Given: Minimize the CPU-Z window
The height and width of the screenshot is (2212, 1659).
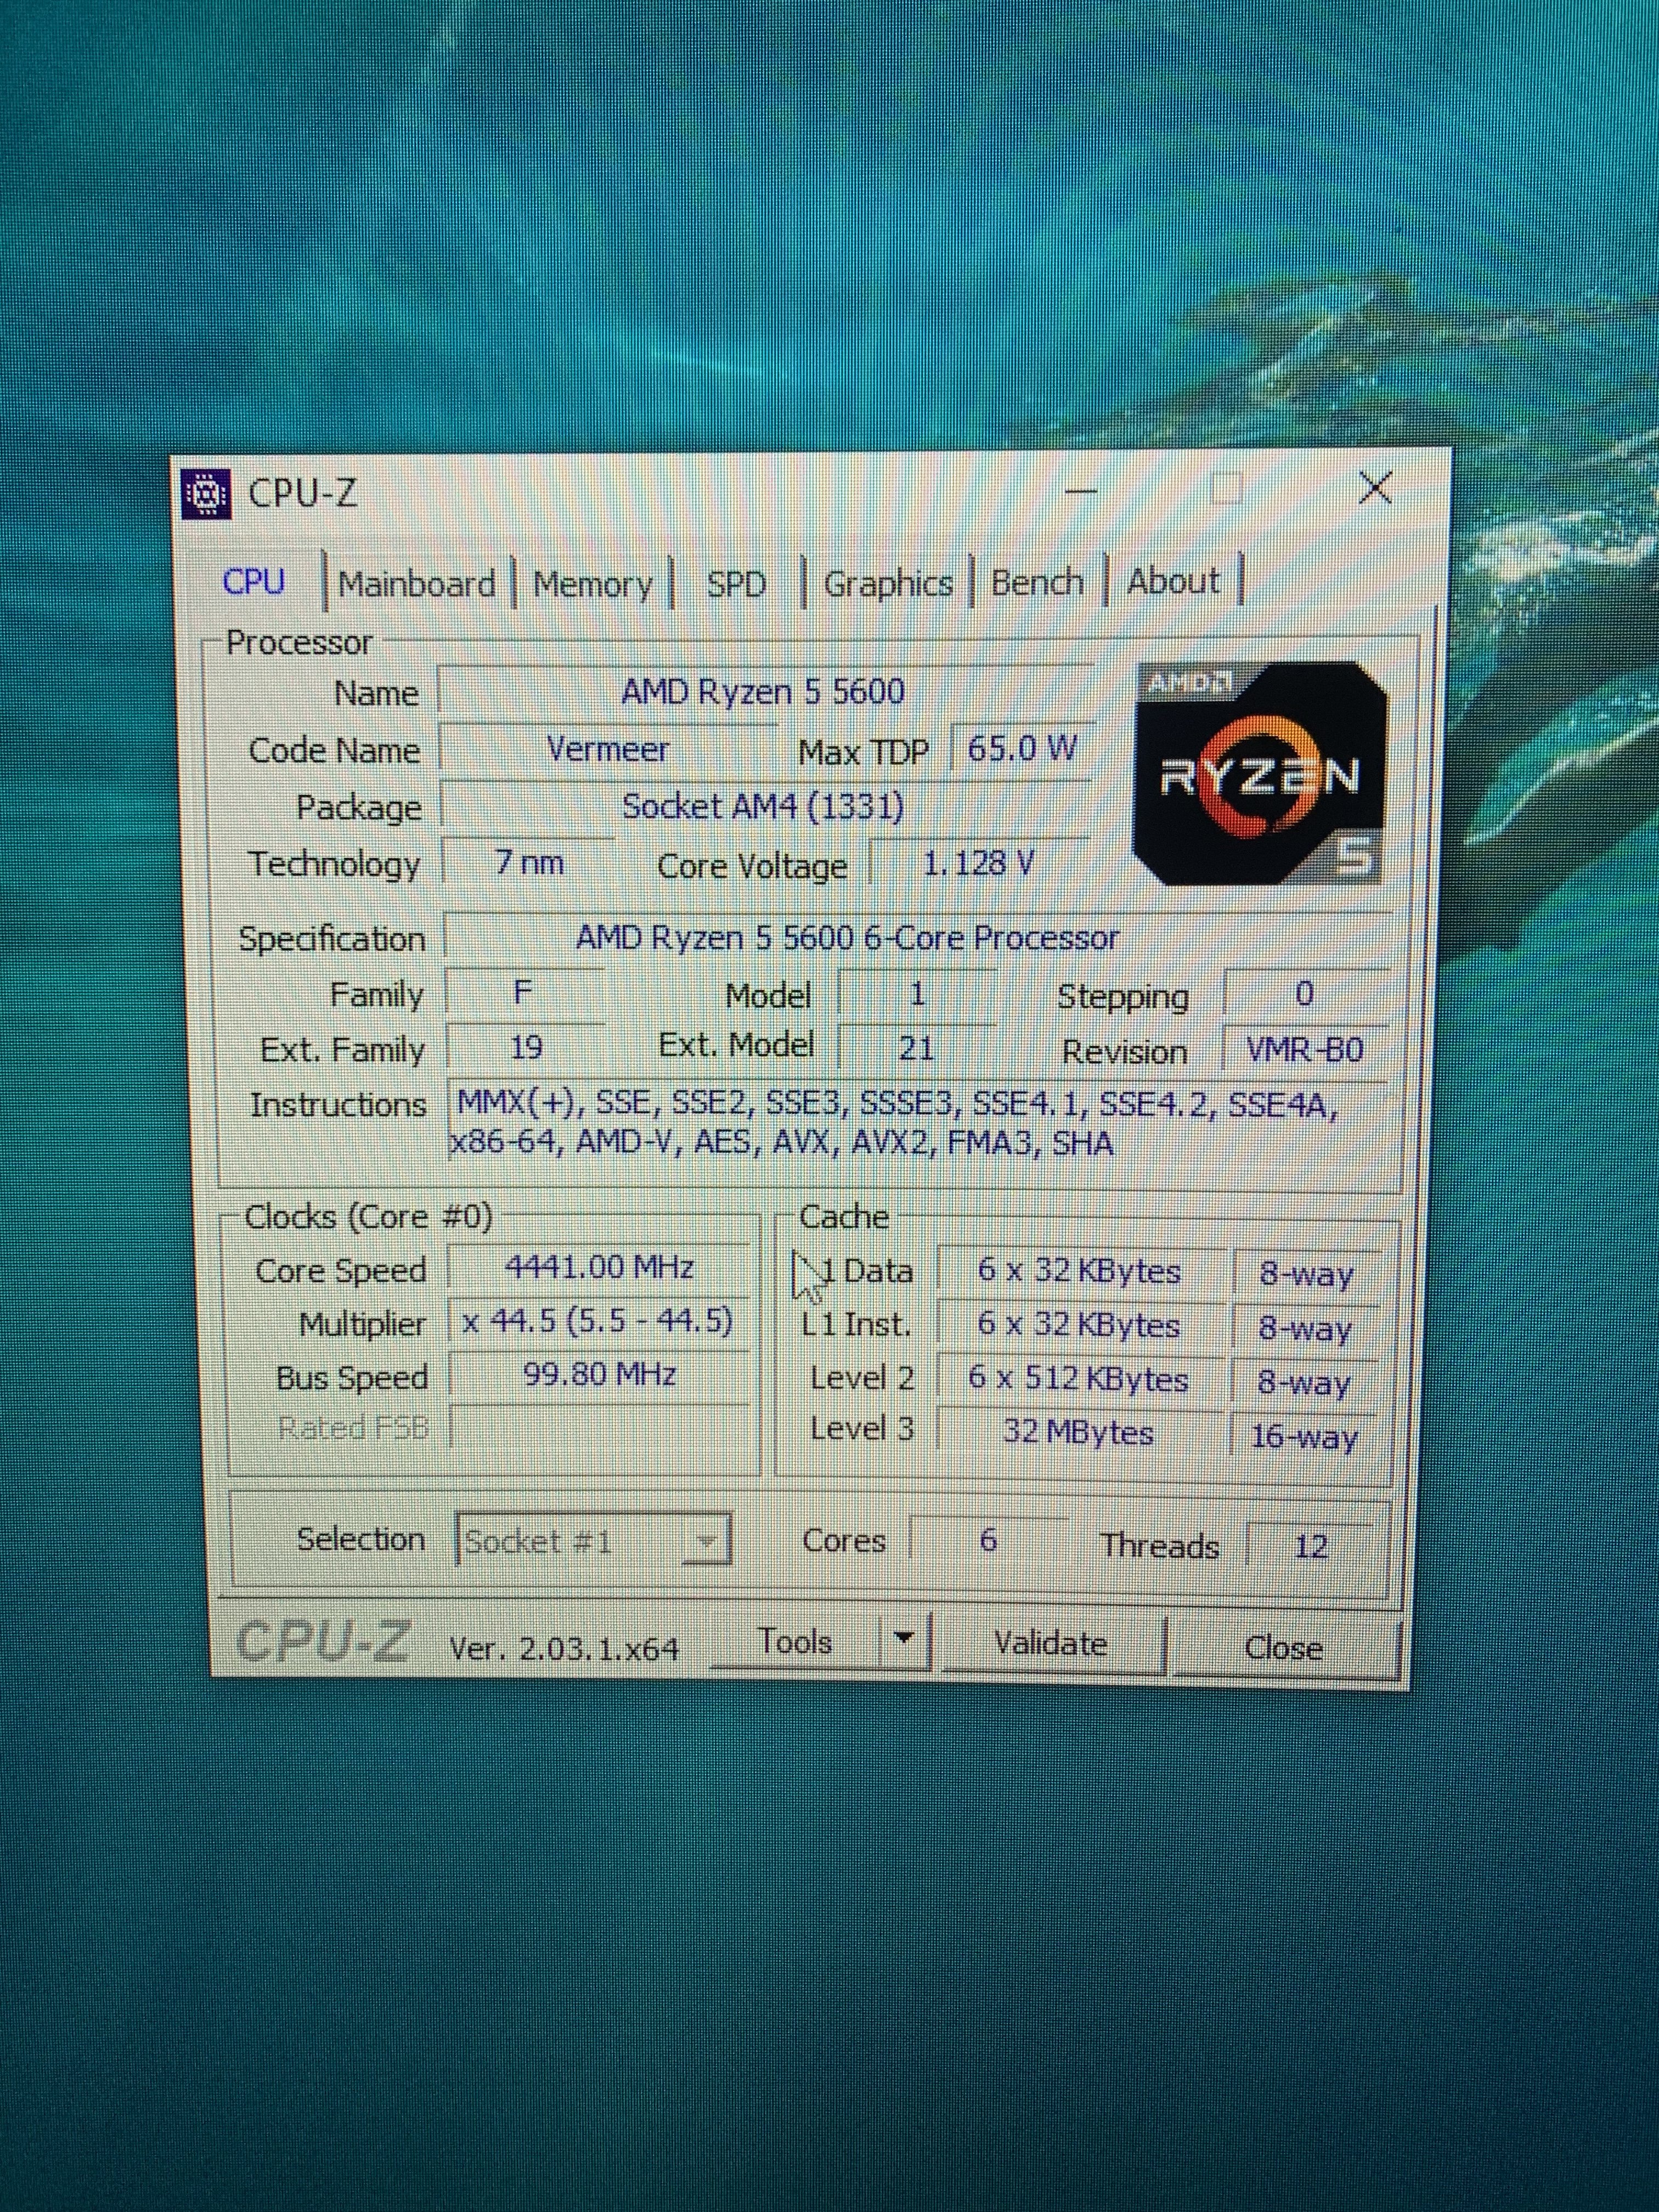Looking at the screenshot, I should click(1080, 491).
